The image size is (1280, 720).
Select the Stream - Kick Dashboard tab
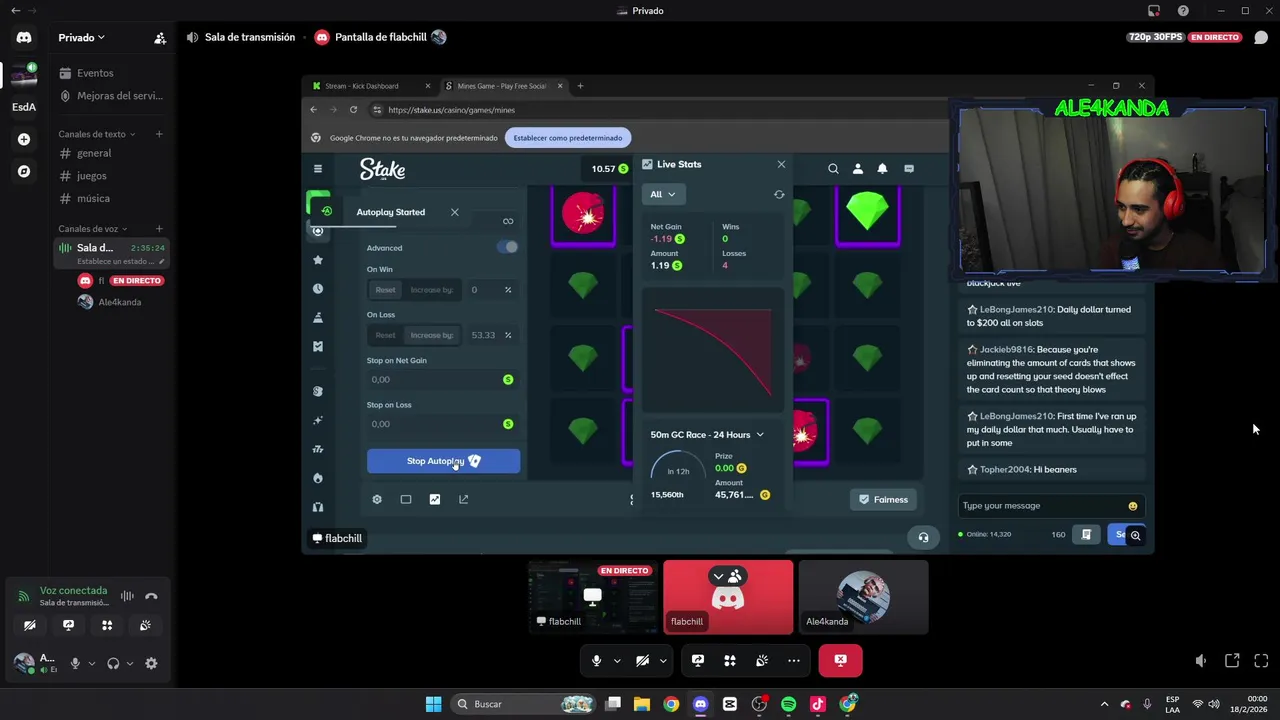click(x=371, y=86)
